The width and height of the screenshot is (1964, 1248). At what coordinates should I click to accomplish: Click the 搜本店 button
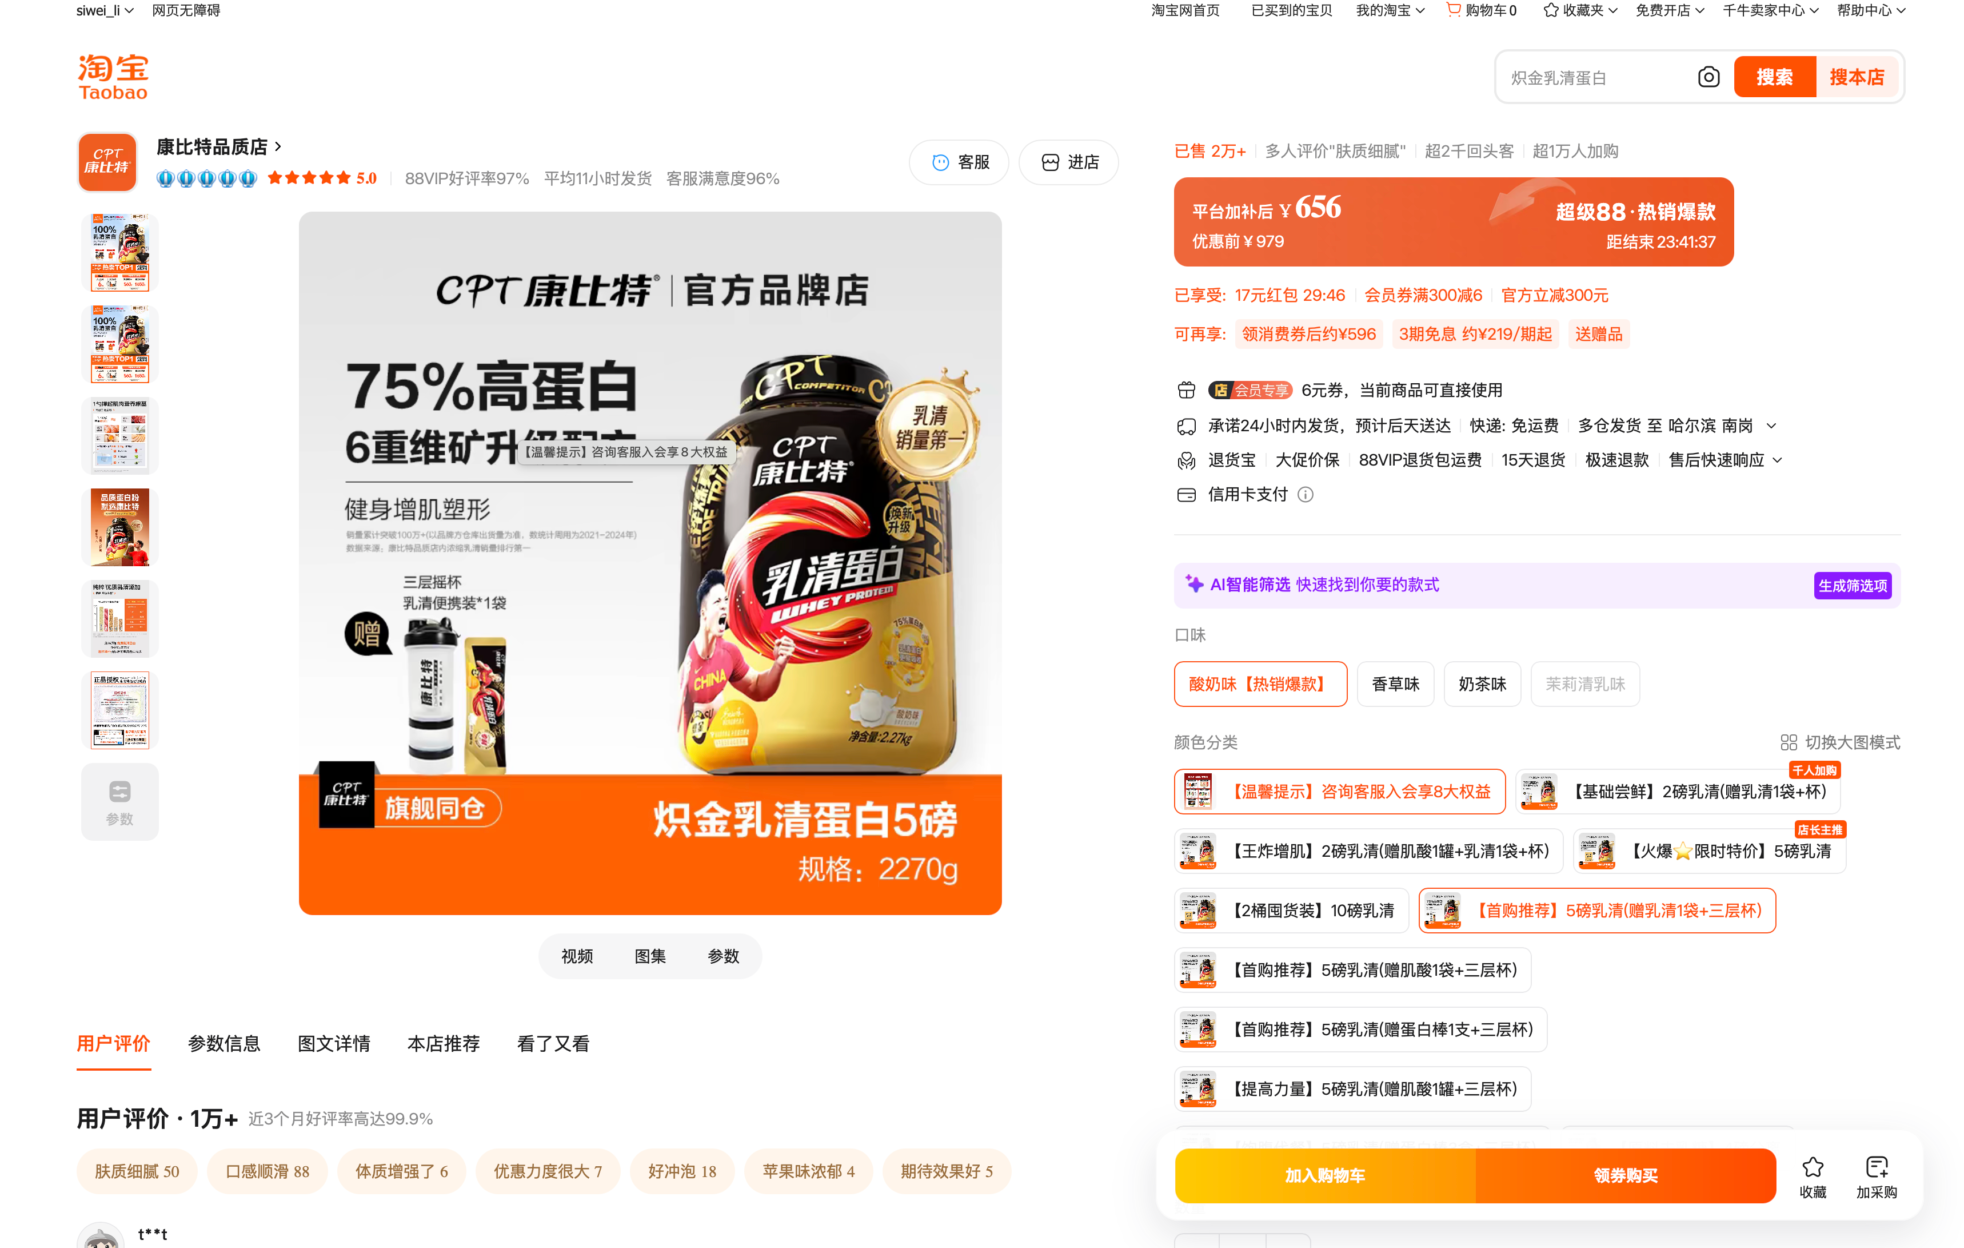(x=1857, y=77)
